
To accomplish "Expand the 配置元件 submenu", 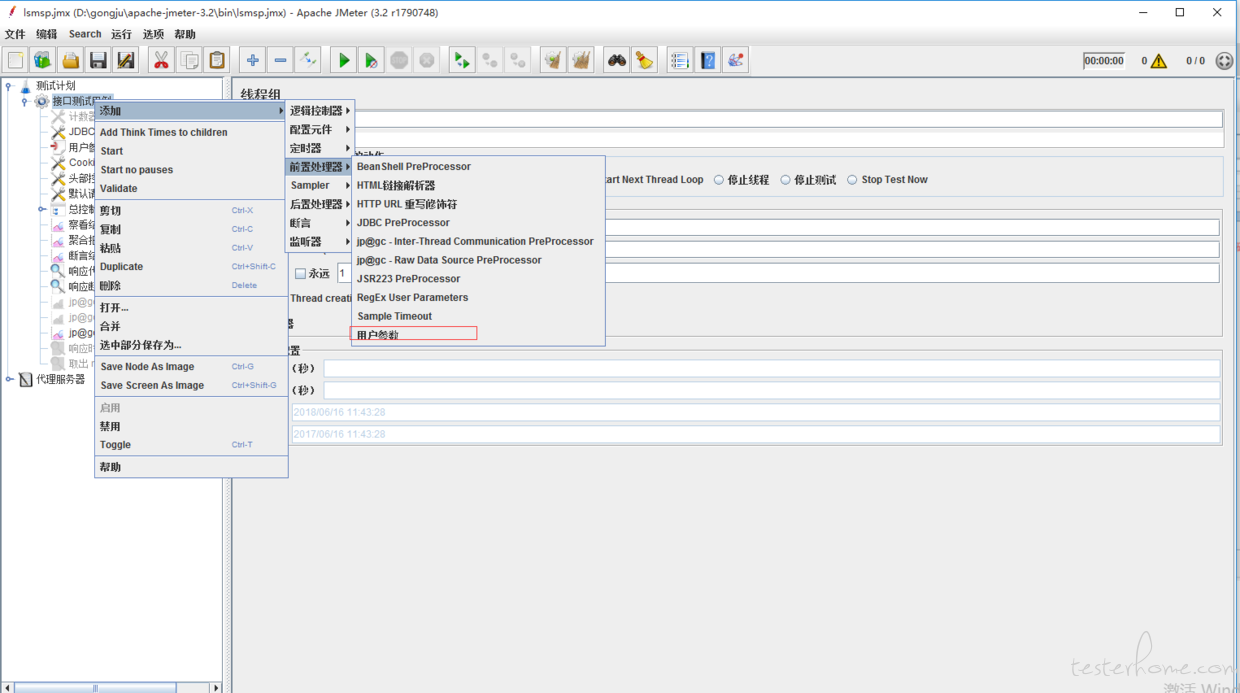I will coord(320,129).
